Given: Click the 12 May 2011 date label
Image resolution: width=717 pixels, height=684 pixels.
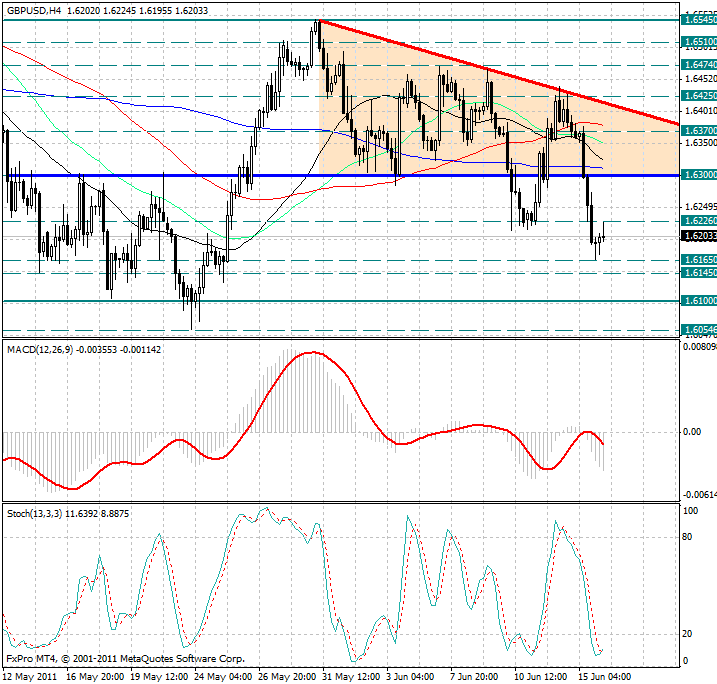Looking at the screenshot, I should click(30, 676).
